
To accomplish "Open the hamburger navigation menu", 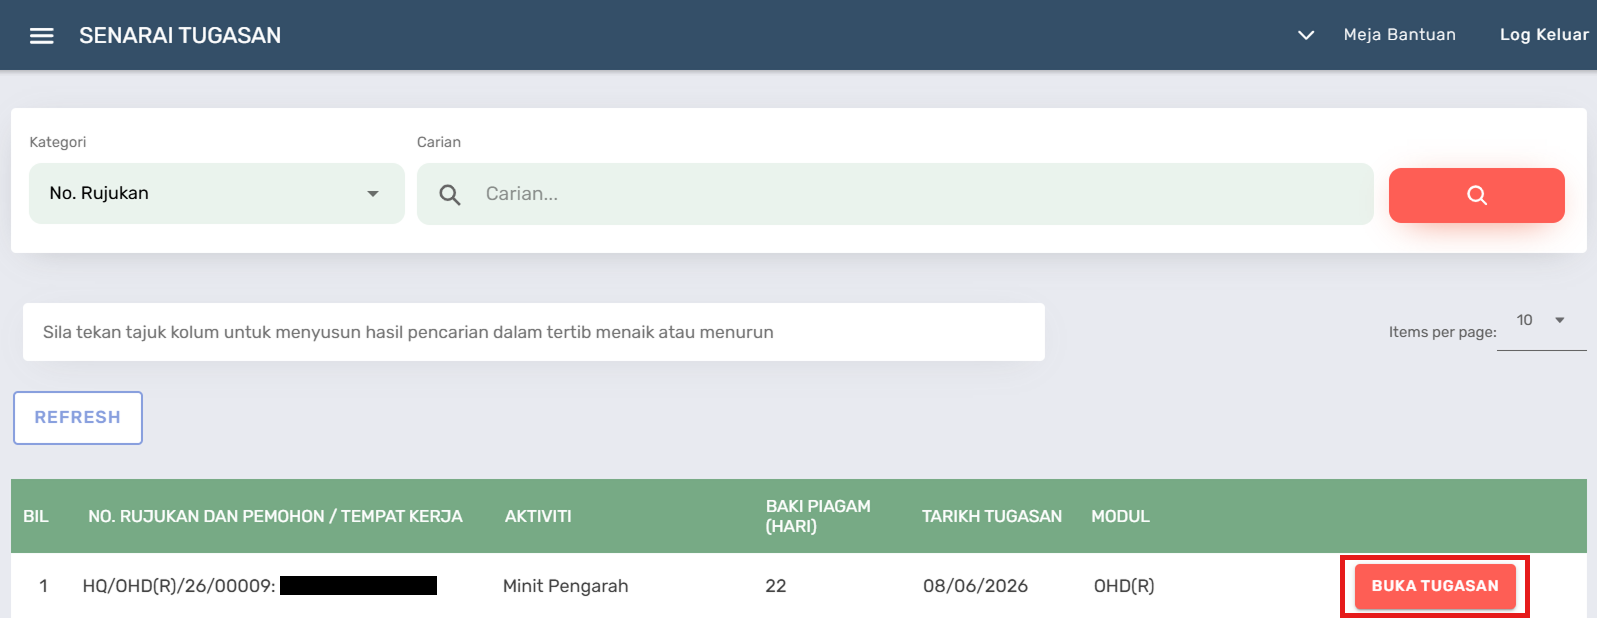I will [41, 36].
